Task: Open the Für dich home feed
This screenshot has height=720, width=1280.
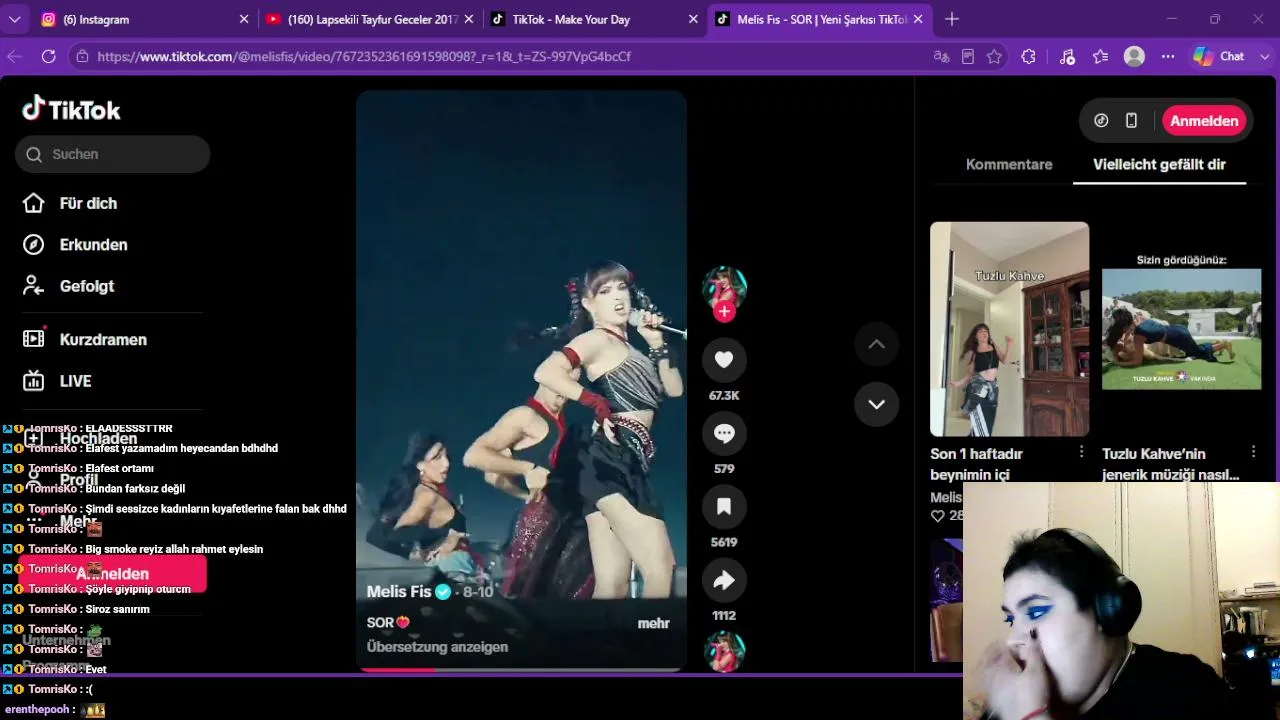Action: coord(70,203)
